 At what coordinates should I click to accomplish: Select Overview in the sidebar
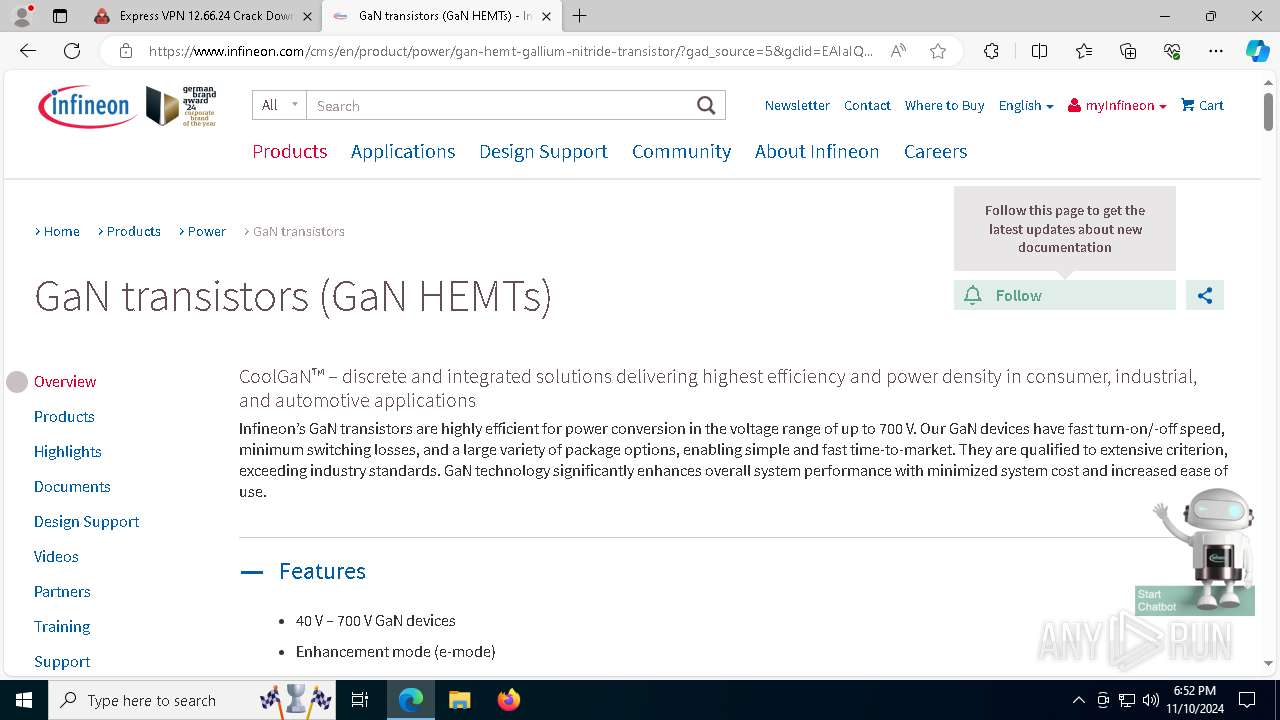[x=65, y=381]
